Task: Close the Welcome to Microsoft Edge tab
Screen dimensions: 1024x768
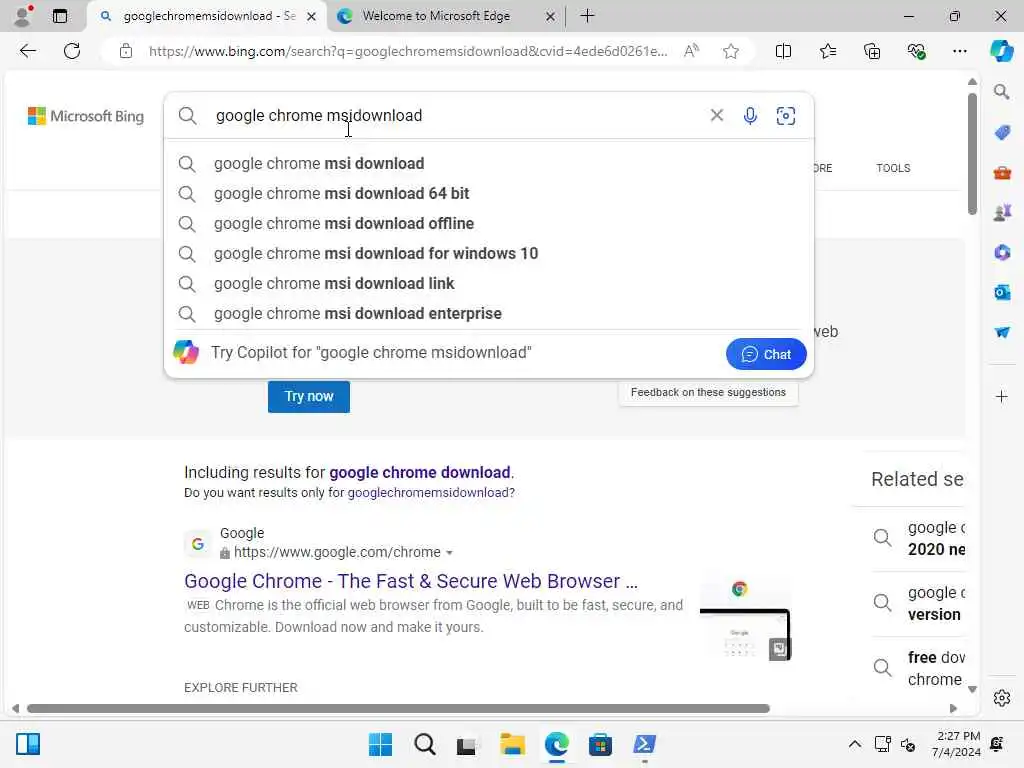Action: 550,16
